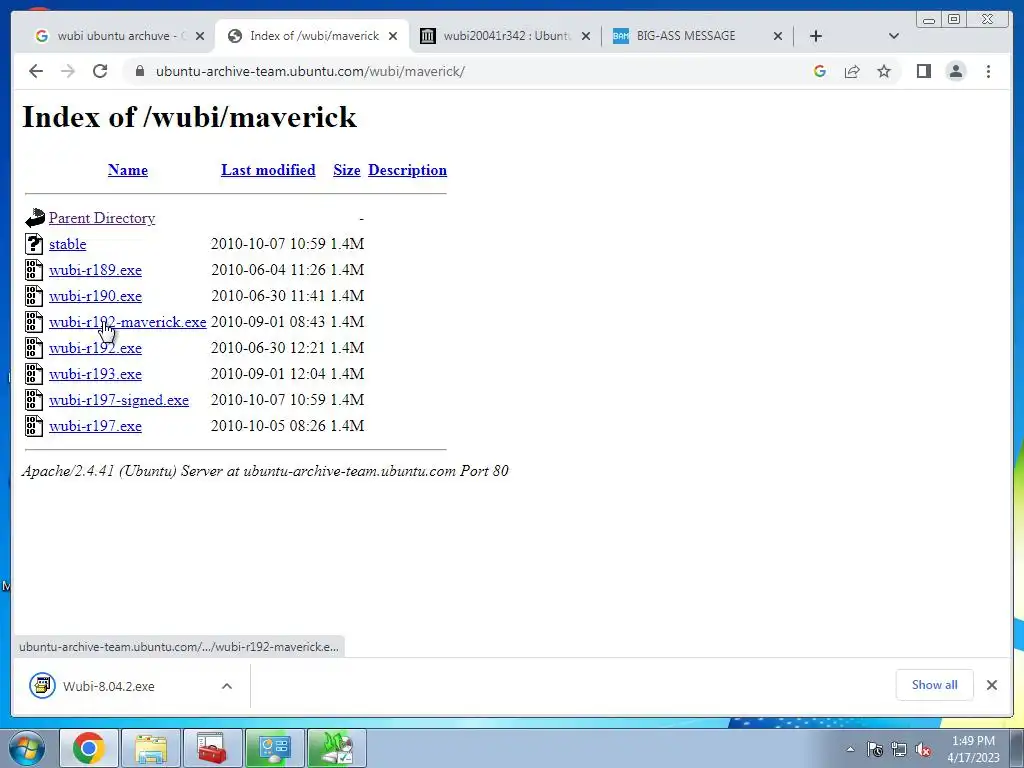Go back to the previous page
This screenshot has height=768, width=1024.
(x=36, y=71)
